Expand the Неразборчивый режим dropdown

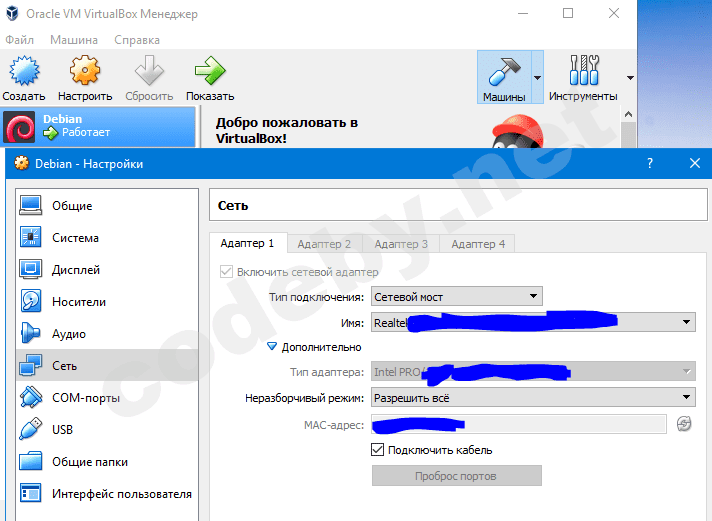pos(532,398)
